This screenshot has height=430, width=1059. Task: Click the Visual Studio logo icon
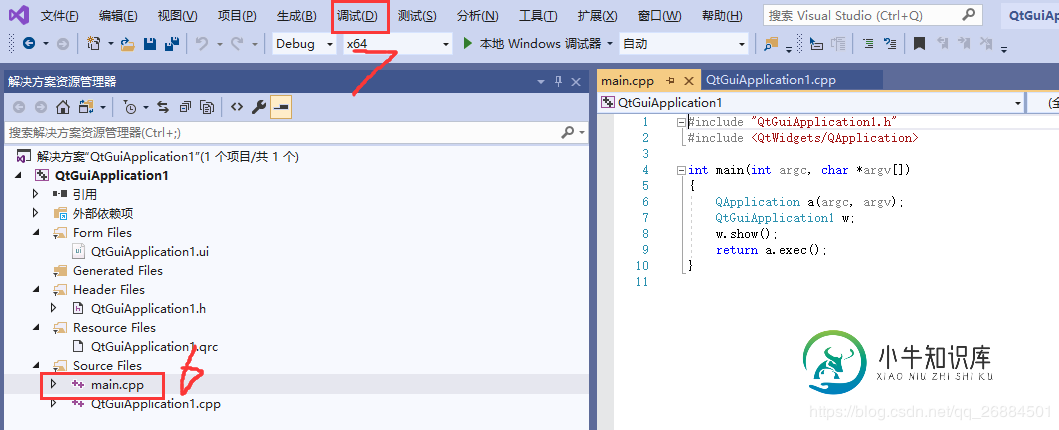[x=18, y=16]
